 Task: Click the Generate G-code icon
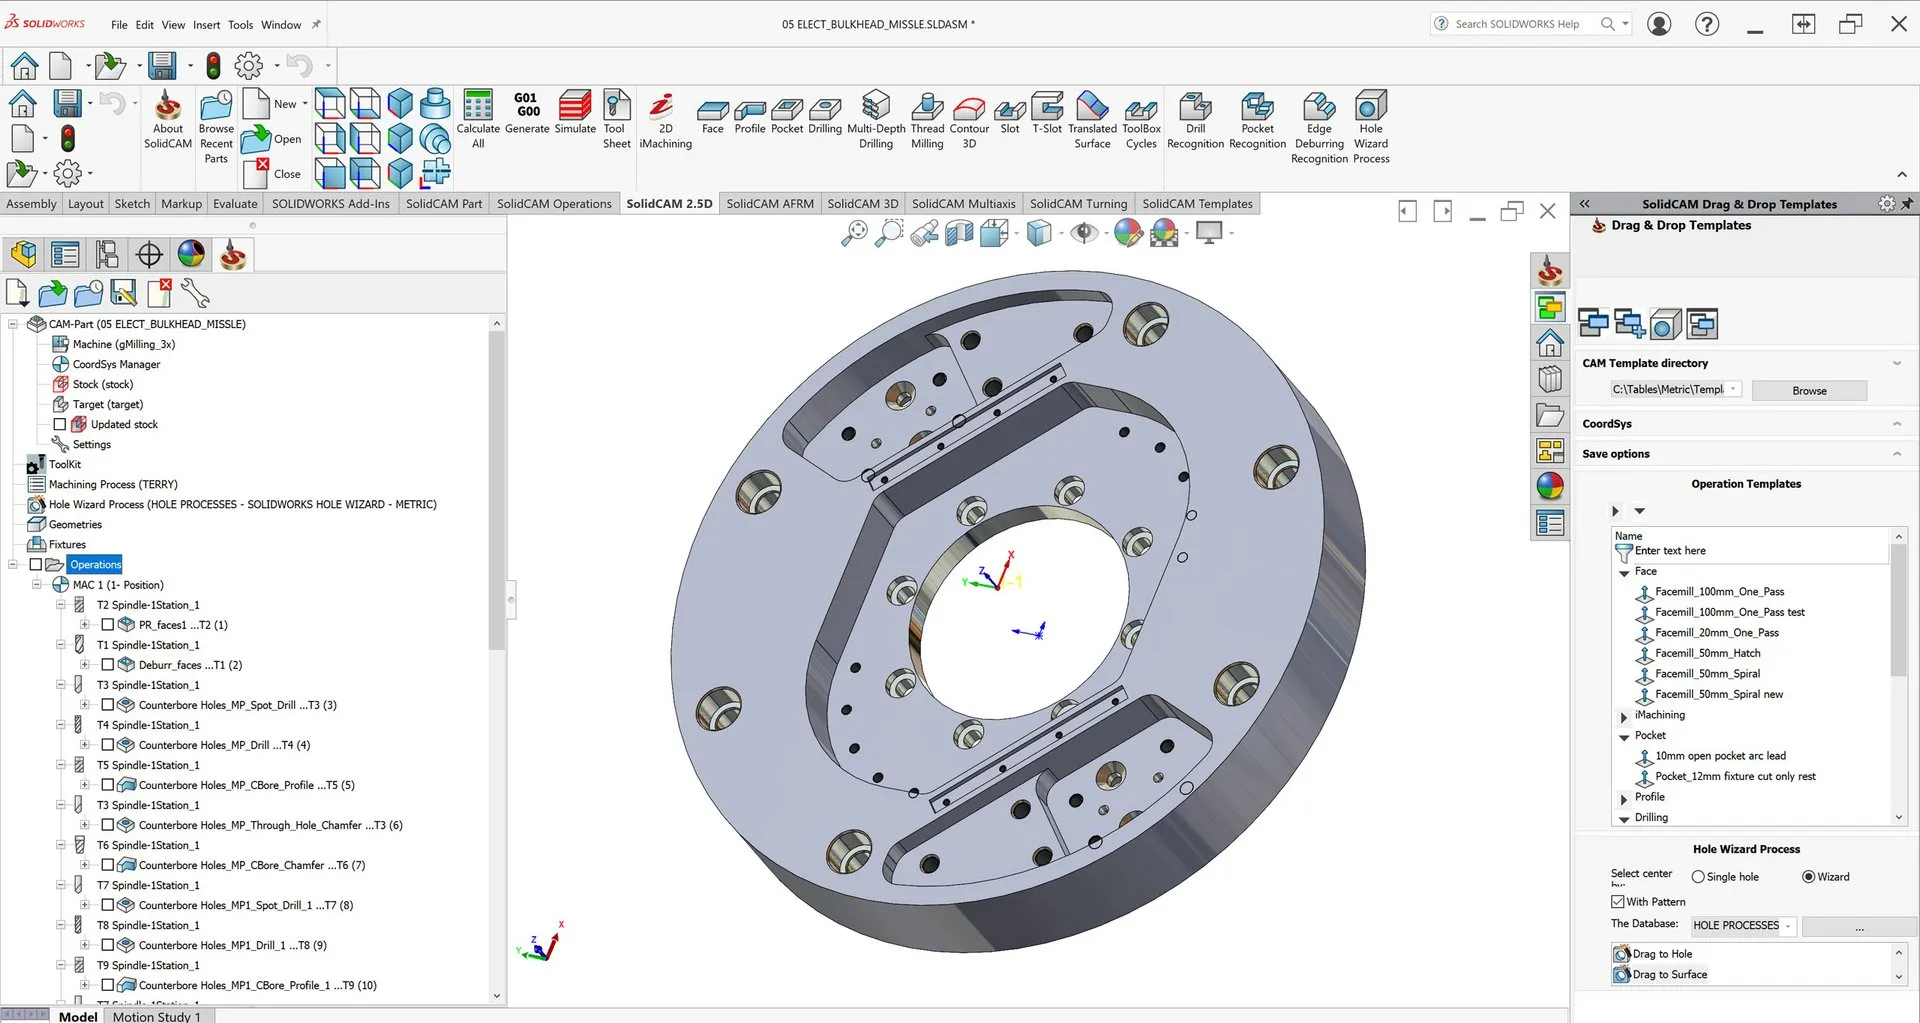point(527,107)
